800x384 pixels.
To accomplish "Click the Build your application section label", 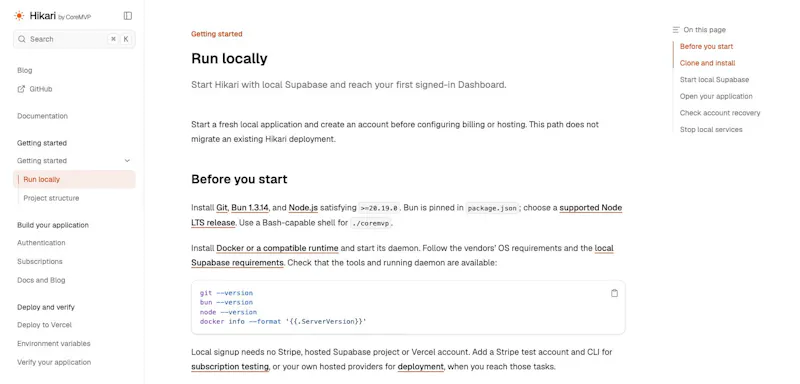I will (53, 225).
